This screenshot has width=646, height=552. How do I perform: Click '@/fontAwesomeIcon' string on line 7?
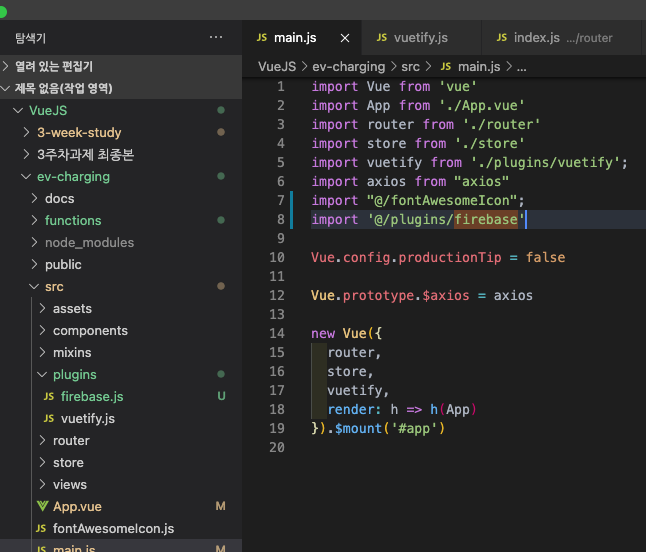click(x=442, y=201)
